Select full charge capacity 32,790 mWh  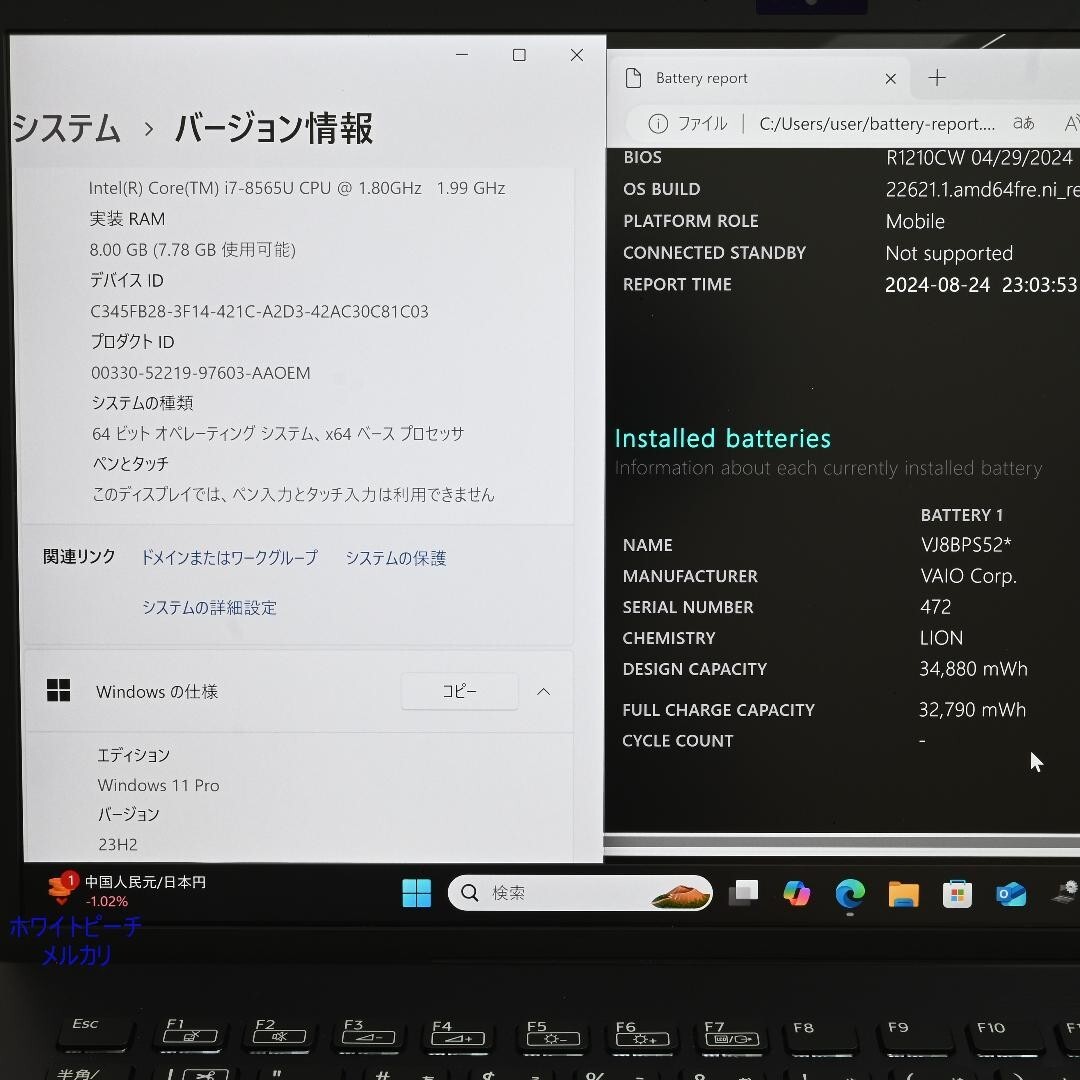pos(972,709)
